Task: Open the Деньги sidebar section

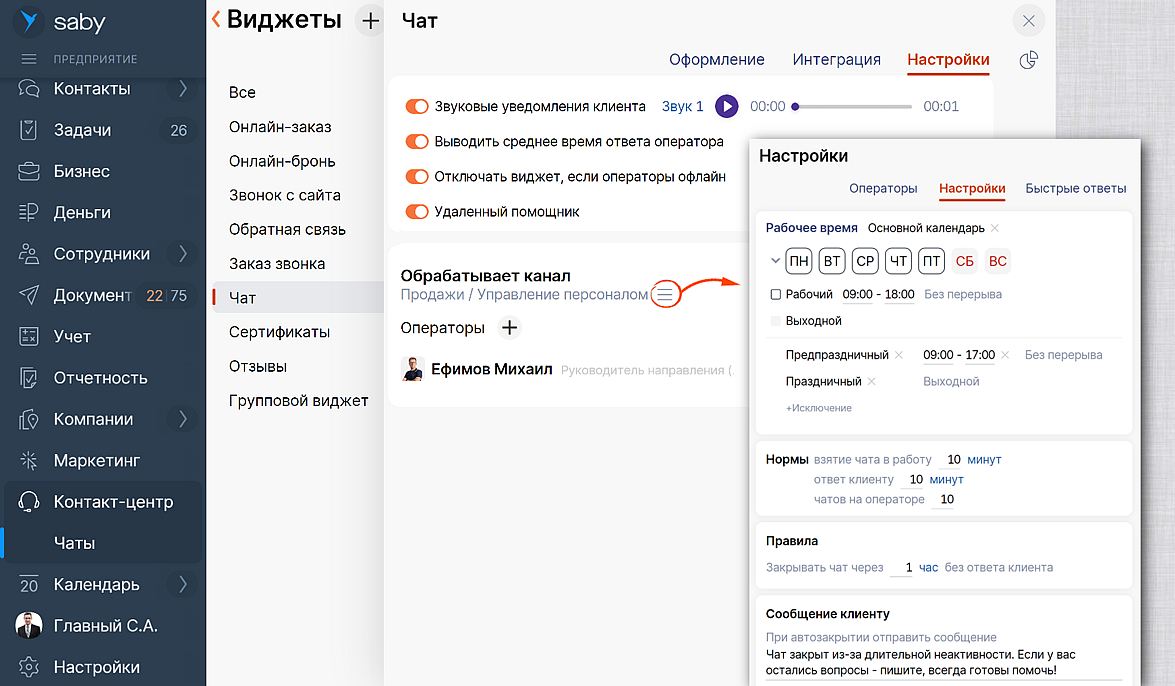Action: [x=82, y=213]
